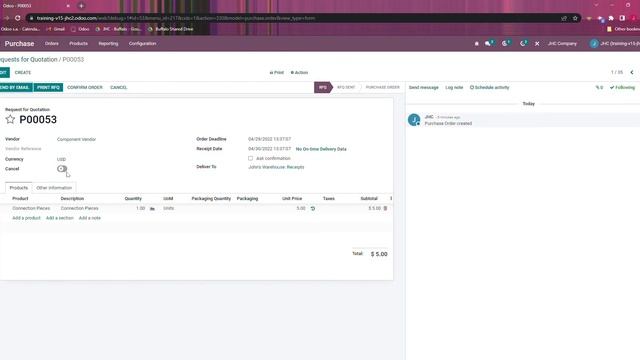640x360 pixels.
Task: Open the Buffalo Shared Drive bookmark
Action: tap(171, 29)
